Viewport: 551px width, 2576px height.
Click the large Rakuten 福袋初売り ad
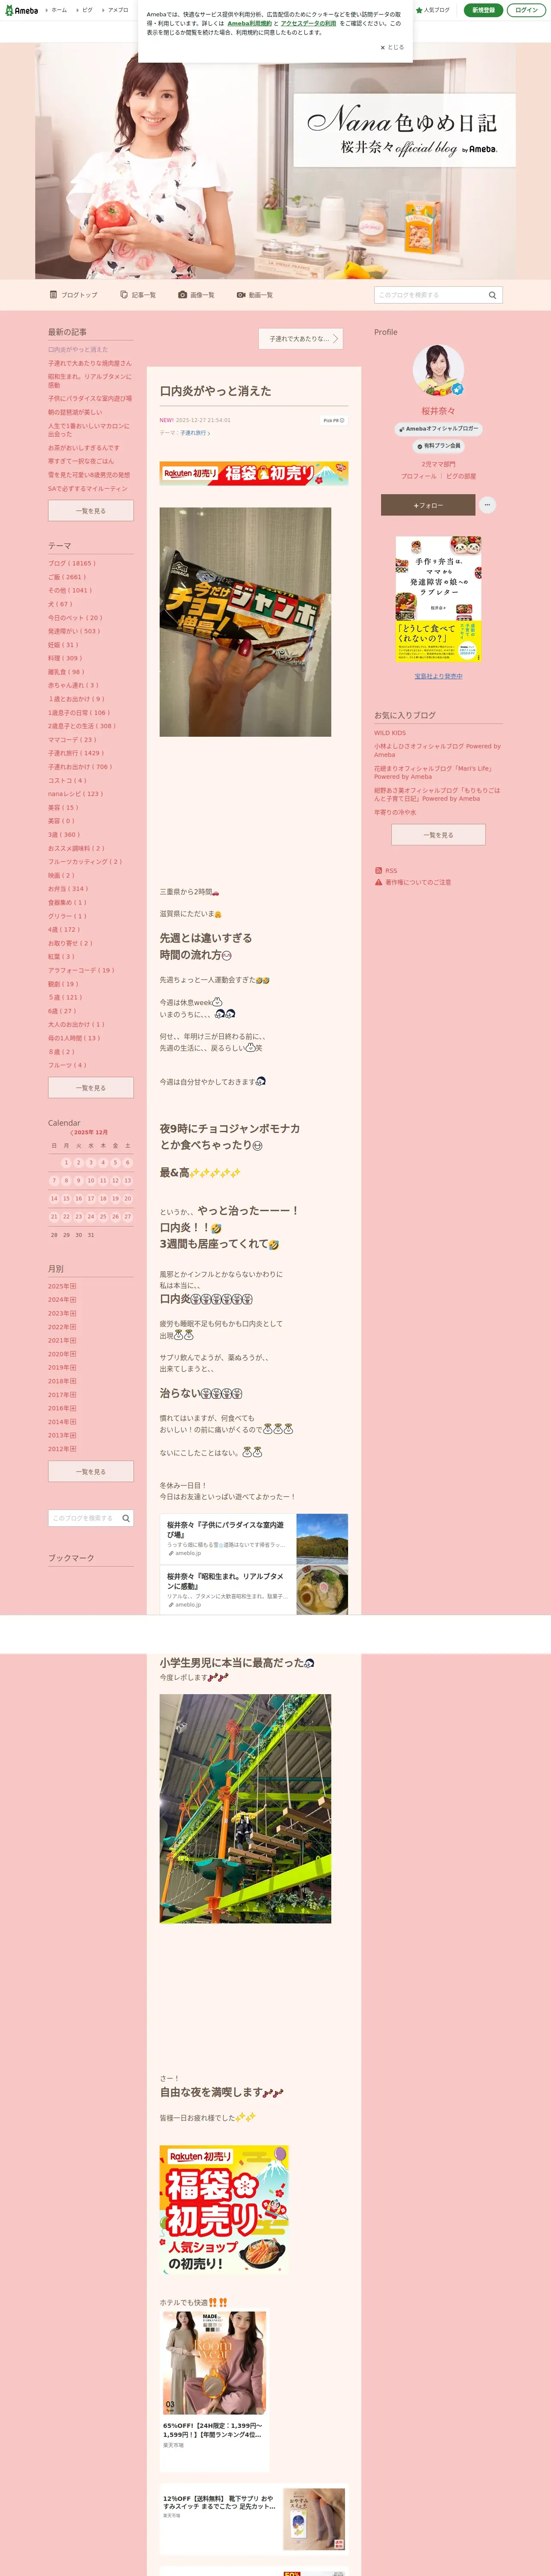coord(224,2210)
